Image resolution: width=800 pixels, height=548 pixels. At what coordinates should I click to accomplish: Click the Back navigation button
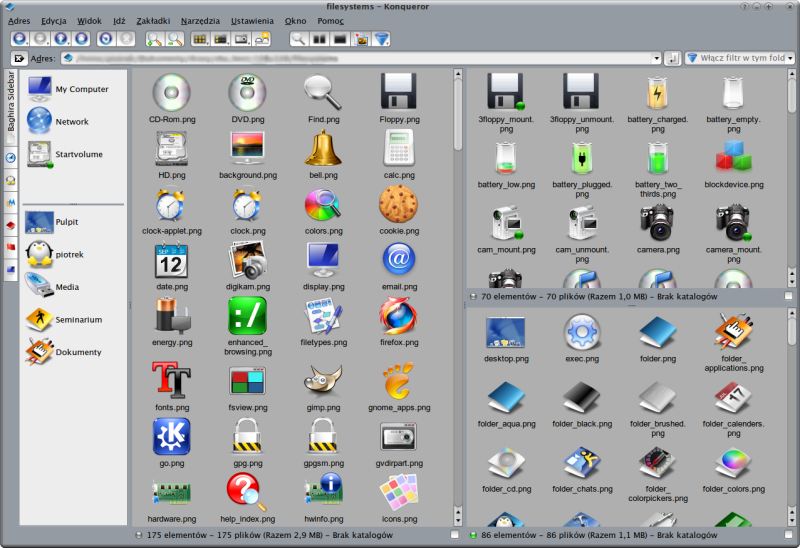pyautogui.click(x=19, y=39)
